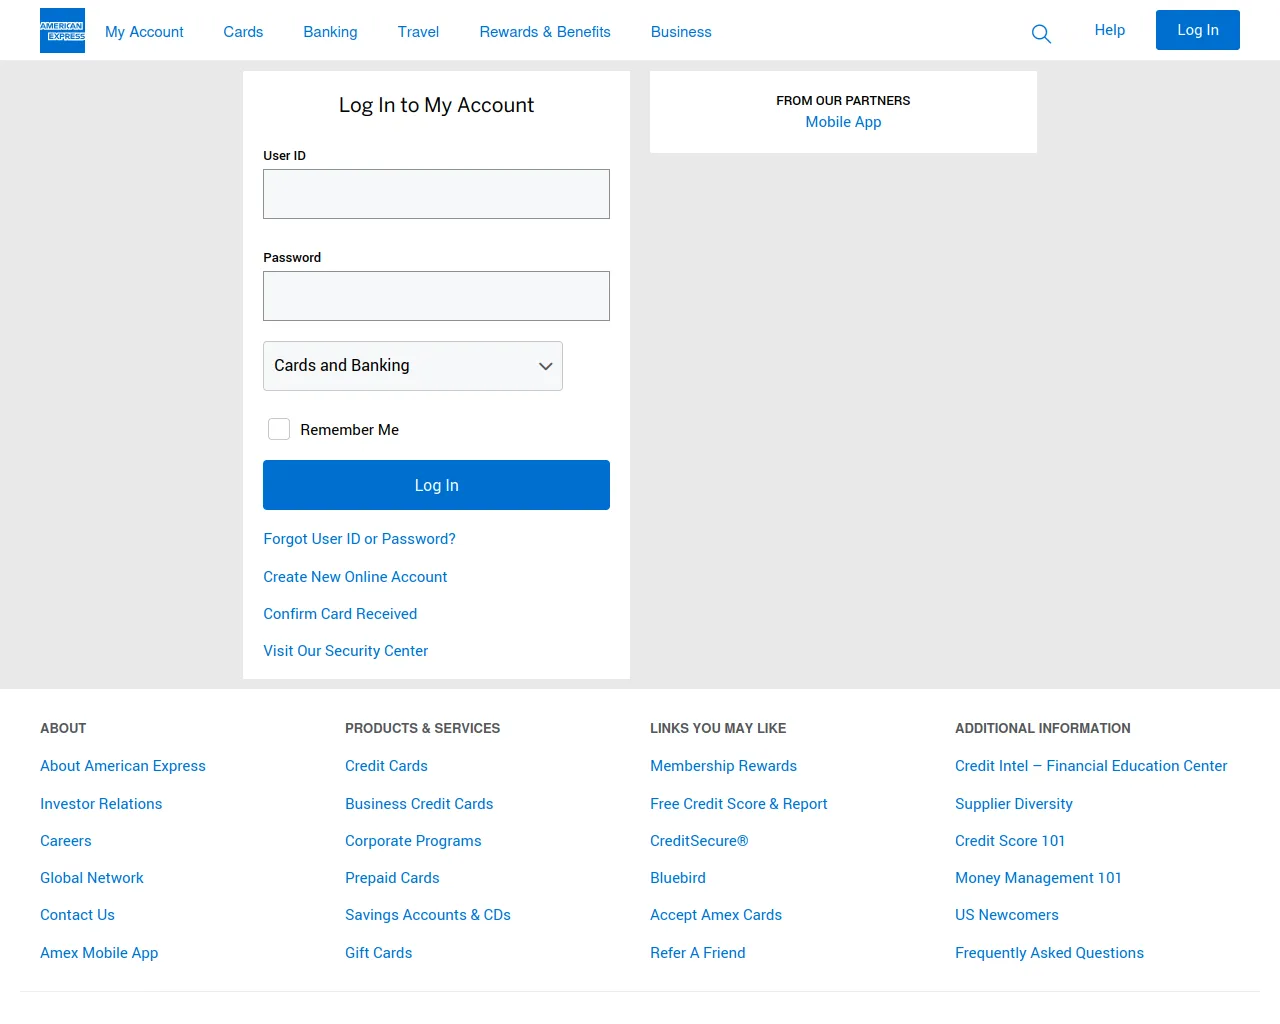Click the PRODUCTS & SERVICES footer heading
The image size is (1280, 1024).
coord(422,728)
